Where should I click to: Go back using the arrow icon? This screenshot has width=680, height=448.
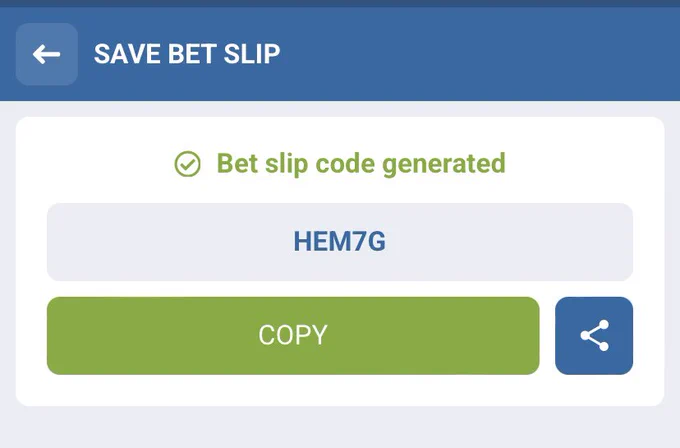click(x=47, y=54)
